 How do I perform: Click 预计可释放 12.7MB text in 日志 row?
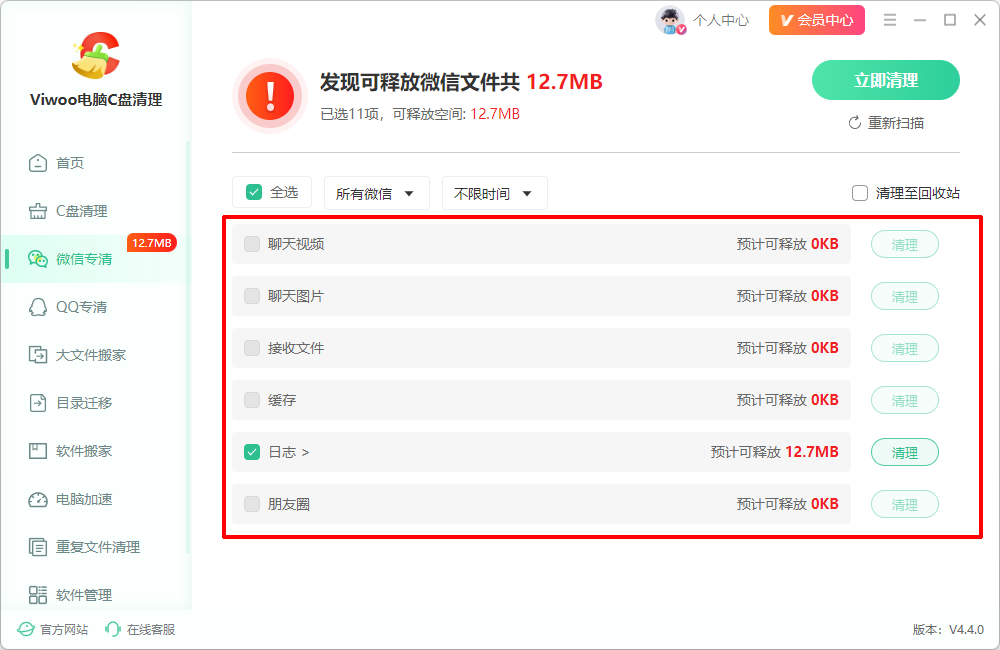(x=775, y=452)
